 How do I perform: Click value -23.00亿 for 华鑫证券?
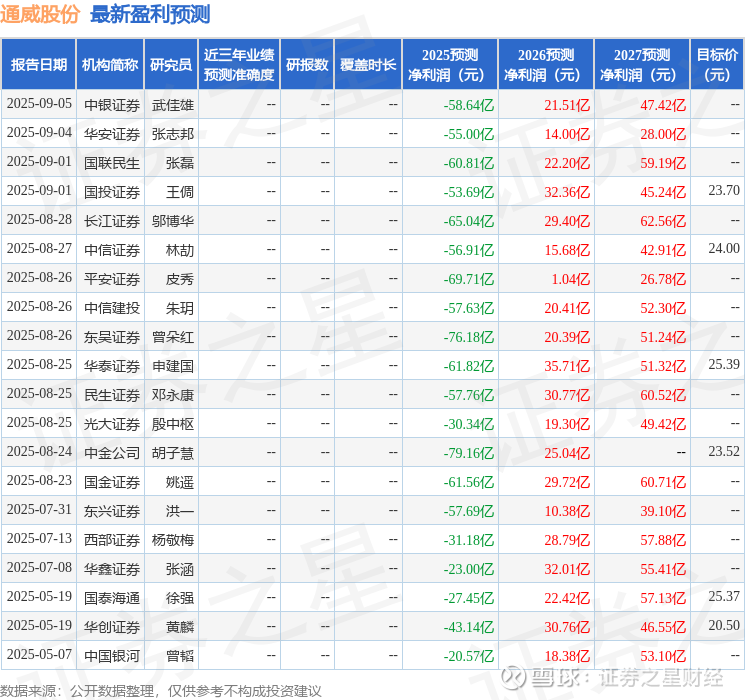pyautogui.click(x=468, y=569)
